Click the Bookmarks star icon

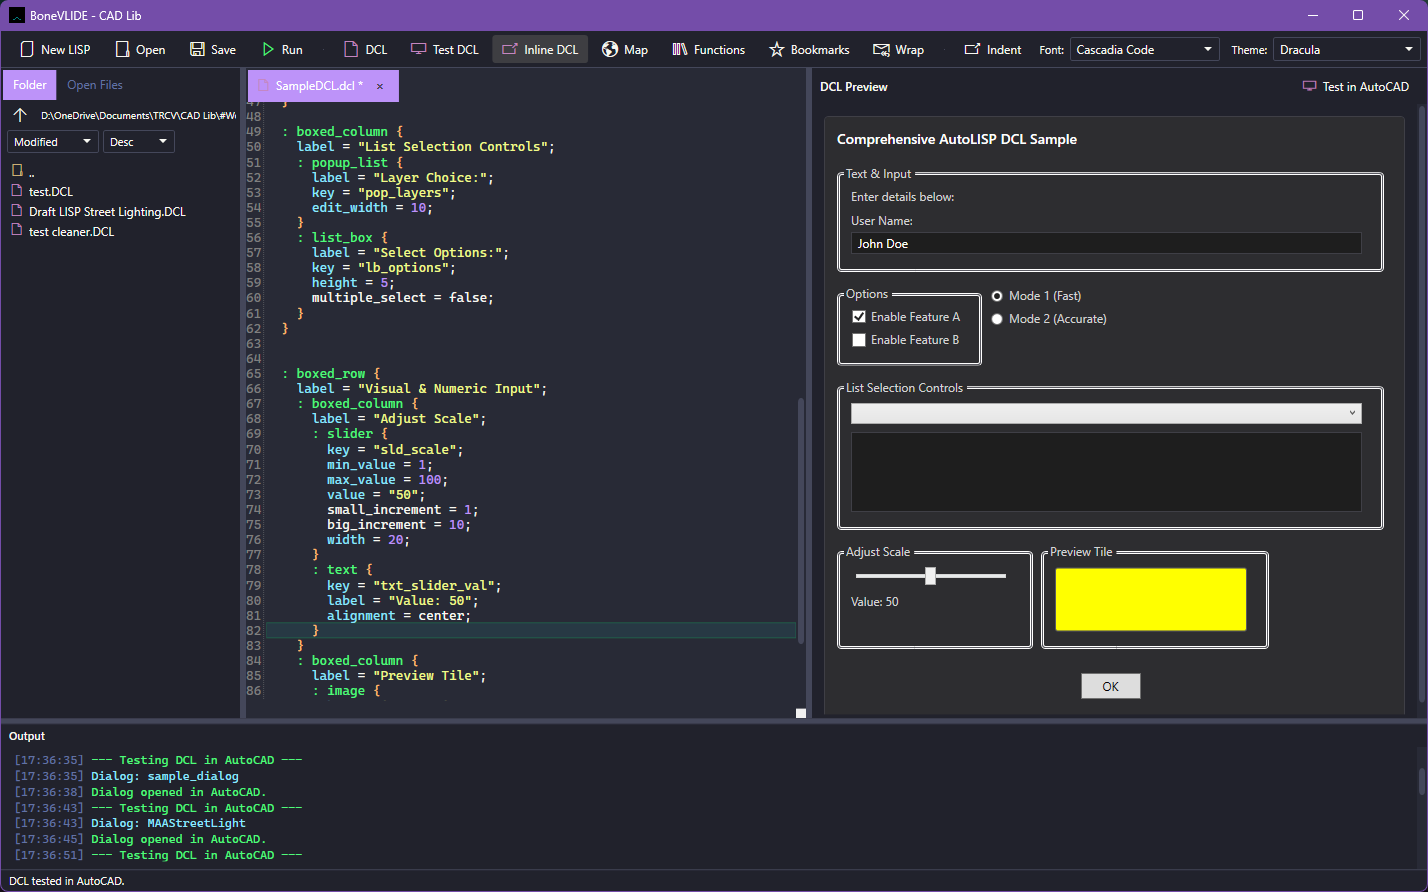pos(776,49)
